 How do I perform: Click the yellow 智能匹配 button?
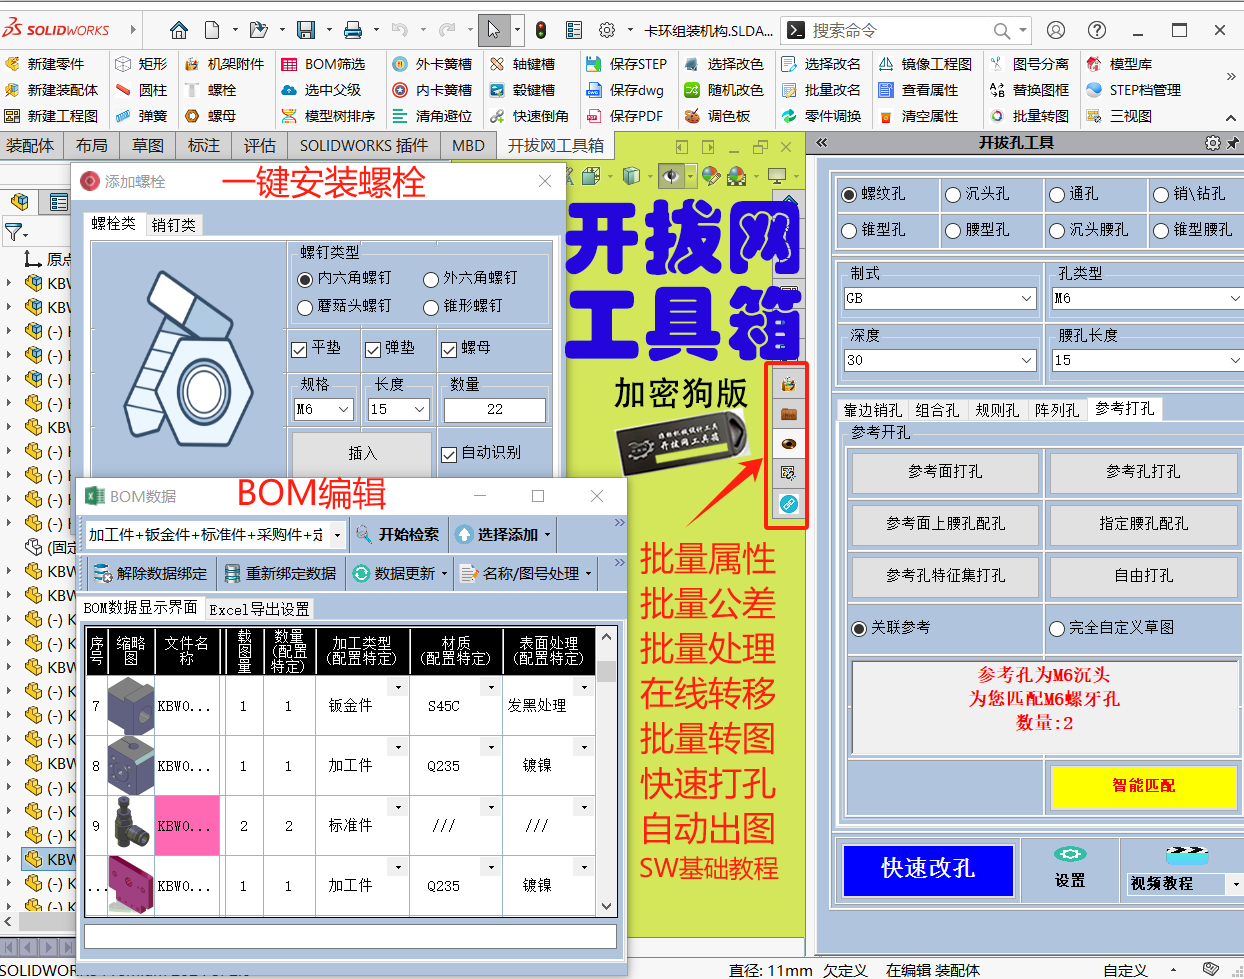coord(1146,787)
